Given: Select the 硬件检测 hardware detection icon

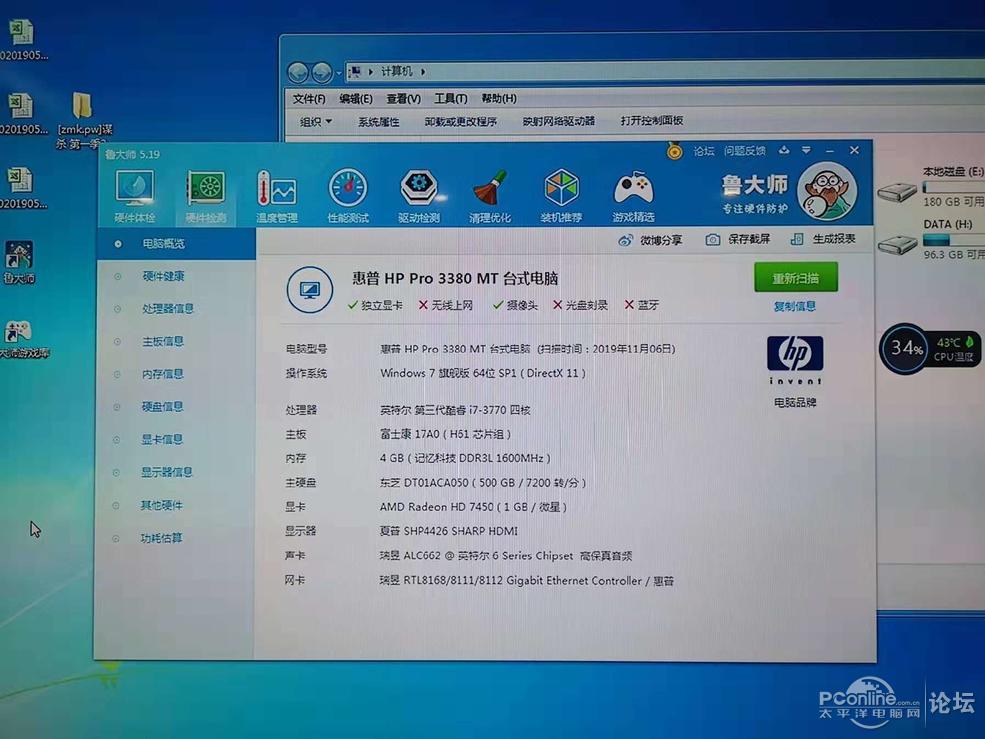Looking at the screenshot, I should tap(206, 196).
